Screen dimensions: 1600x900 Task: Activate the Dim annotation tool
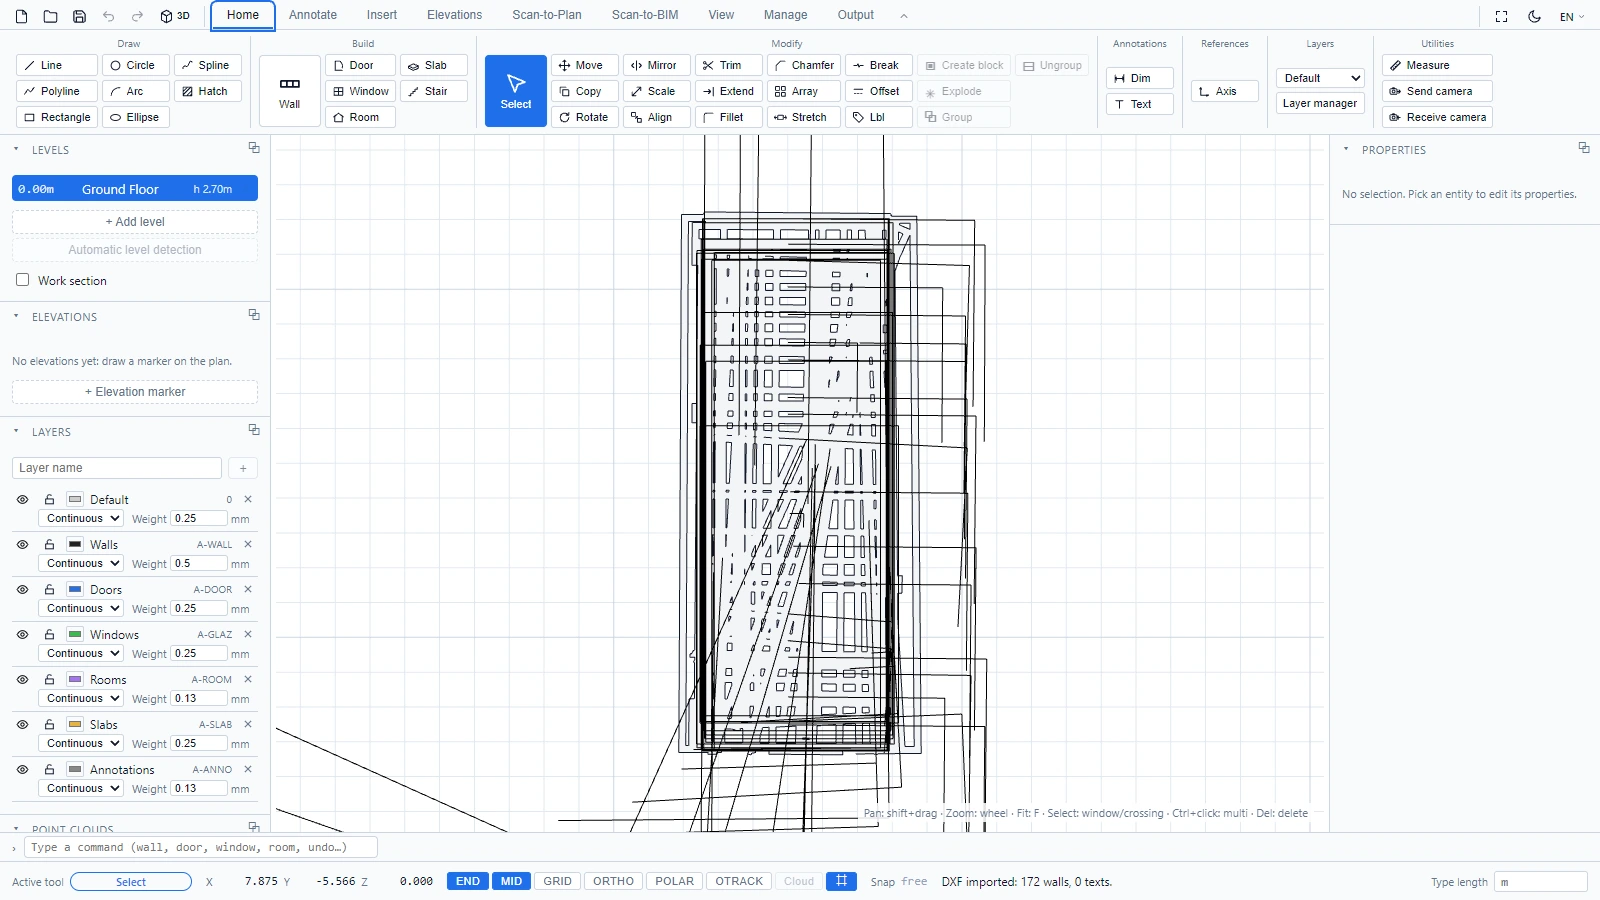(x=1140, y=78)
